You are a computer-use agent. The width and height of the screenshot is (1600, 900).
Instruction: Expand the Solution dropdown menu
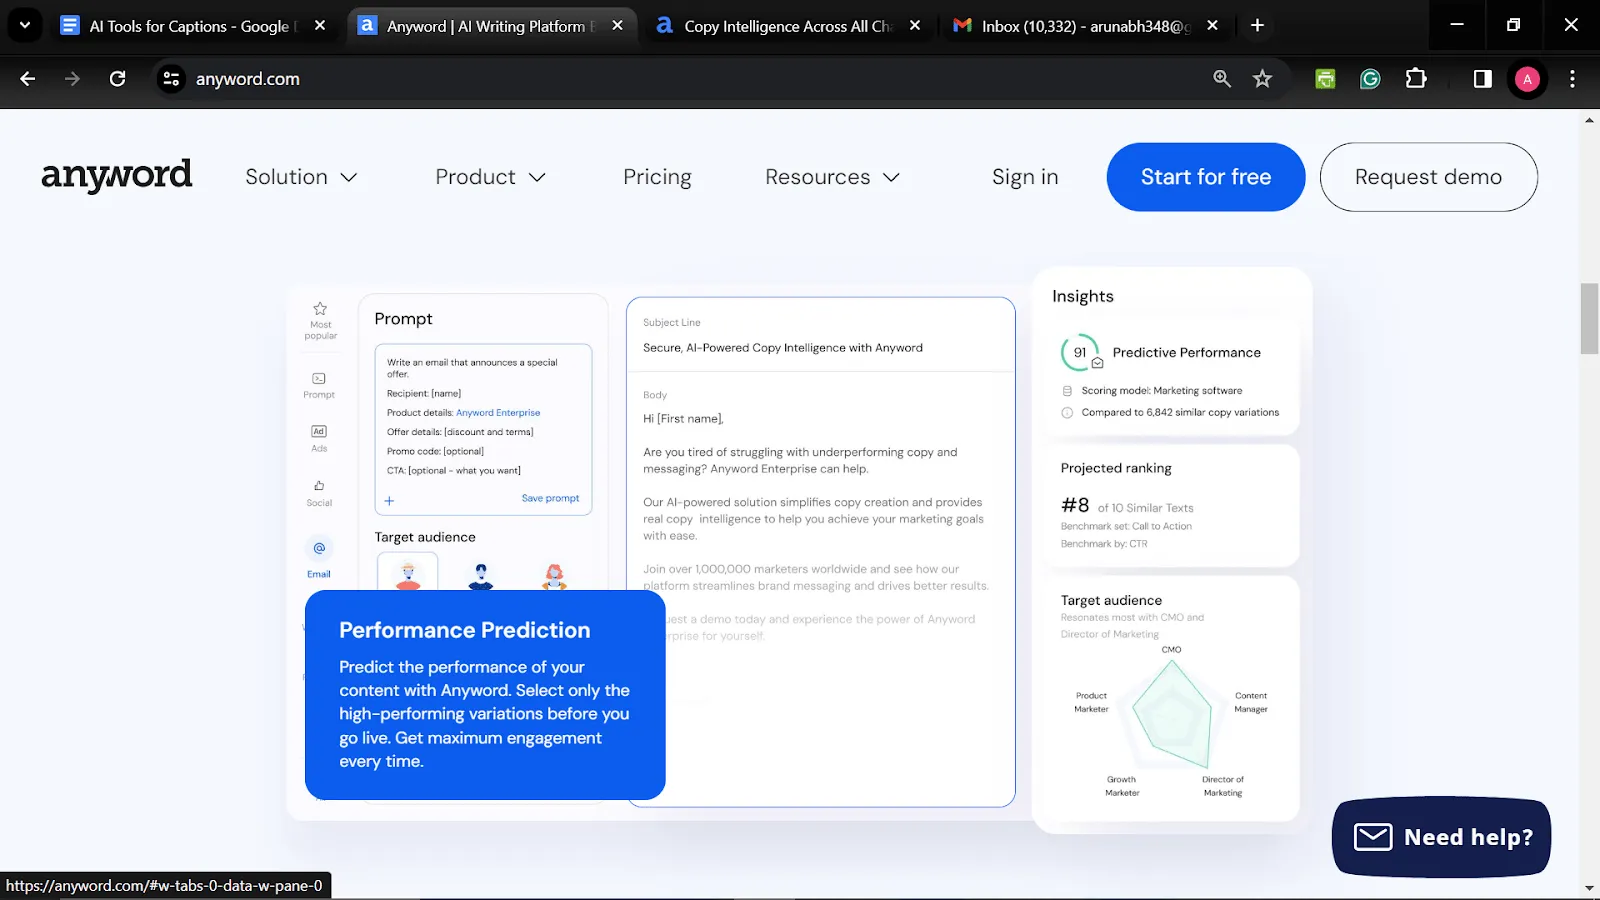point(301,177)
